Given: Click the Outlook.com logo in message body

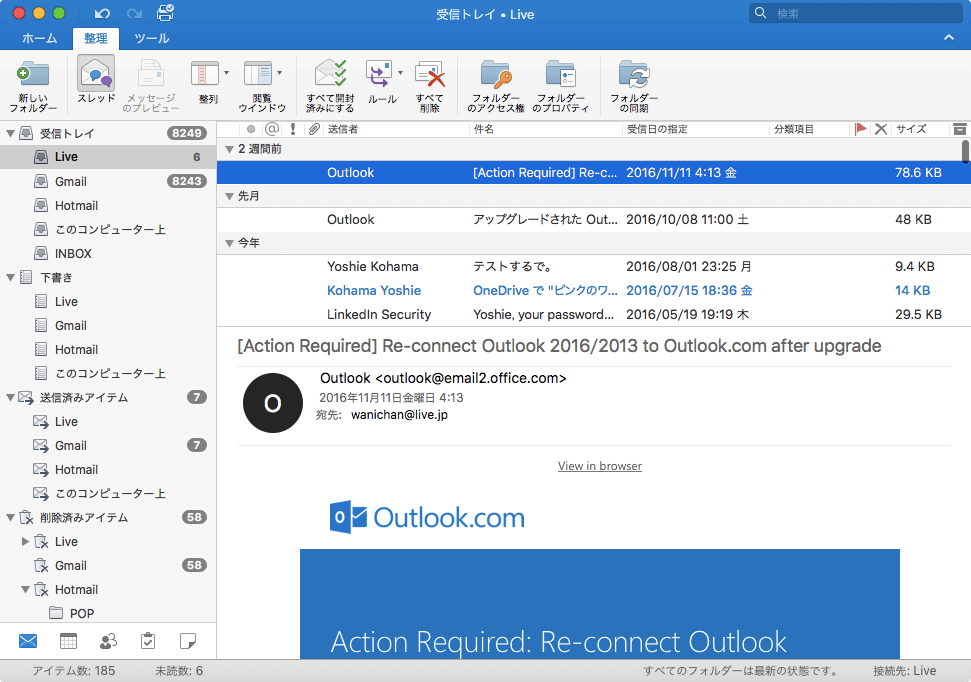Looking at the screenshot, I should point(427,517).
